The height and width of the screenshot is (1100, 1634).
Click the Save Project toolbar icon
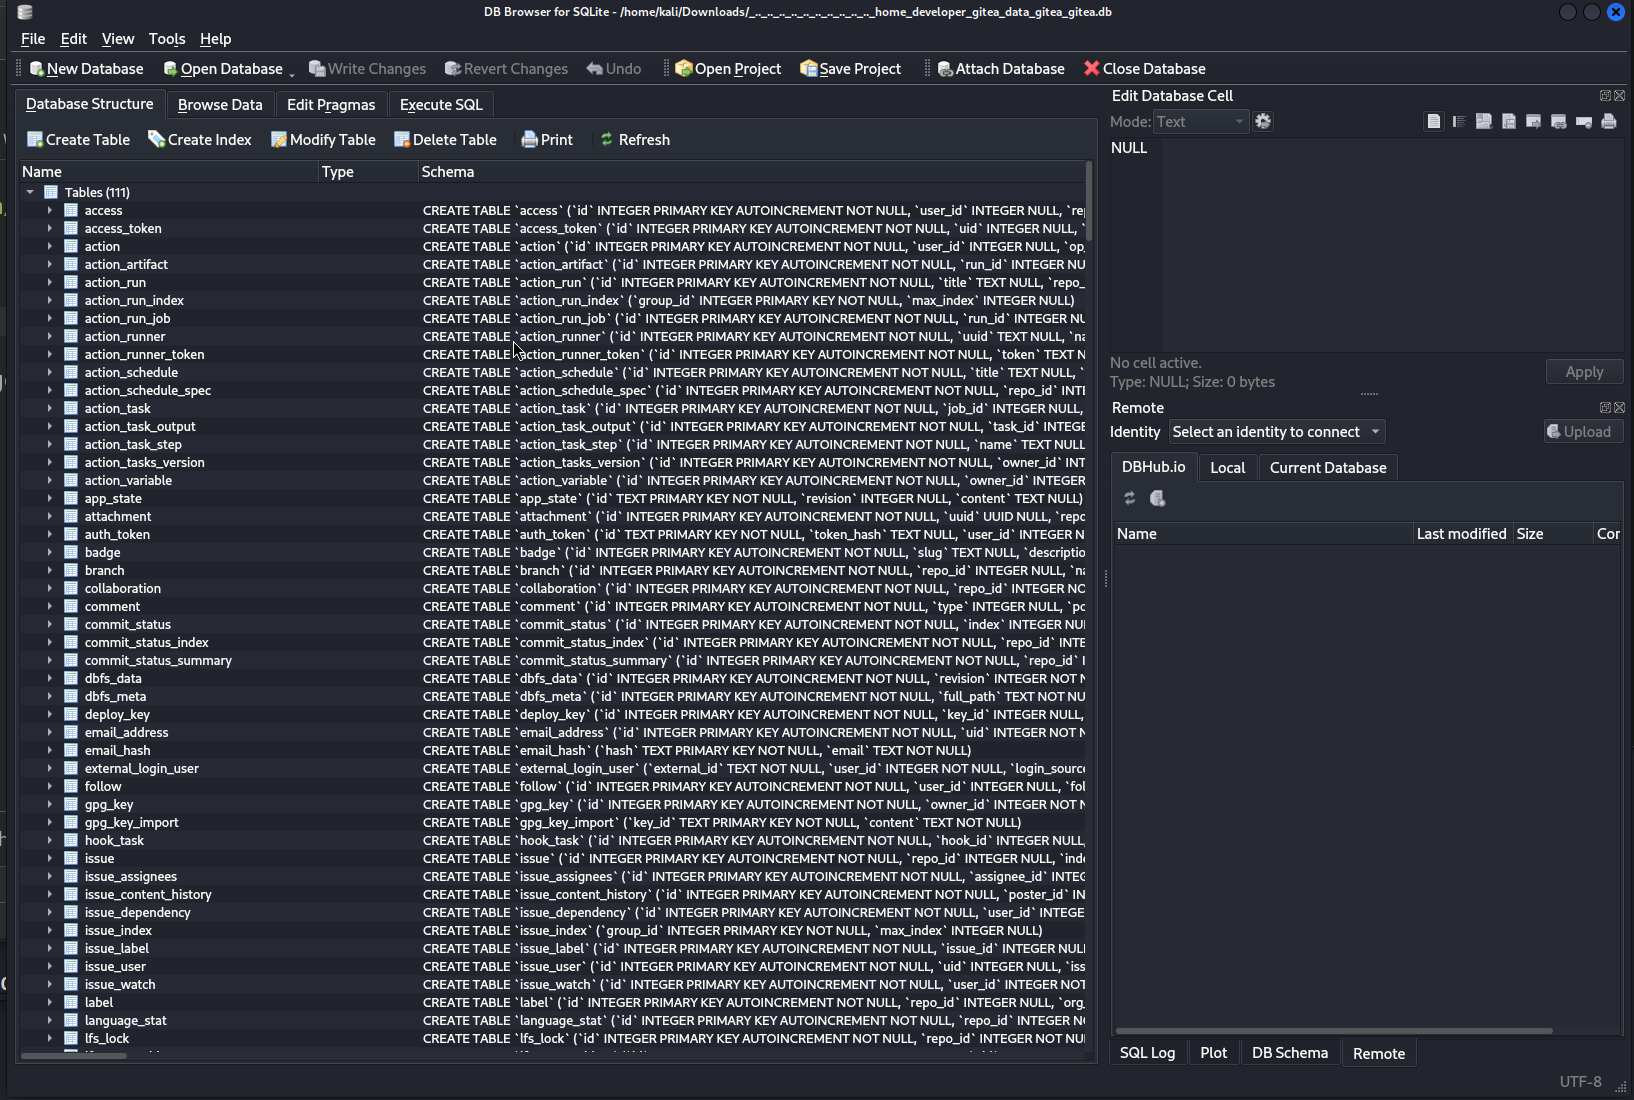pos(808,69)
